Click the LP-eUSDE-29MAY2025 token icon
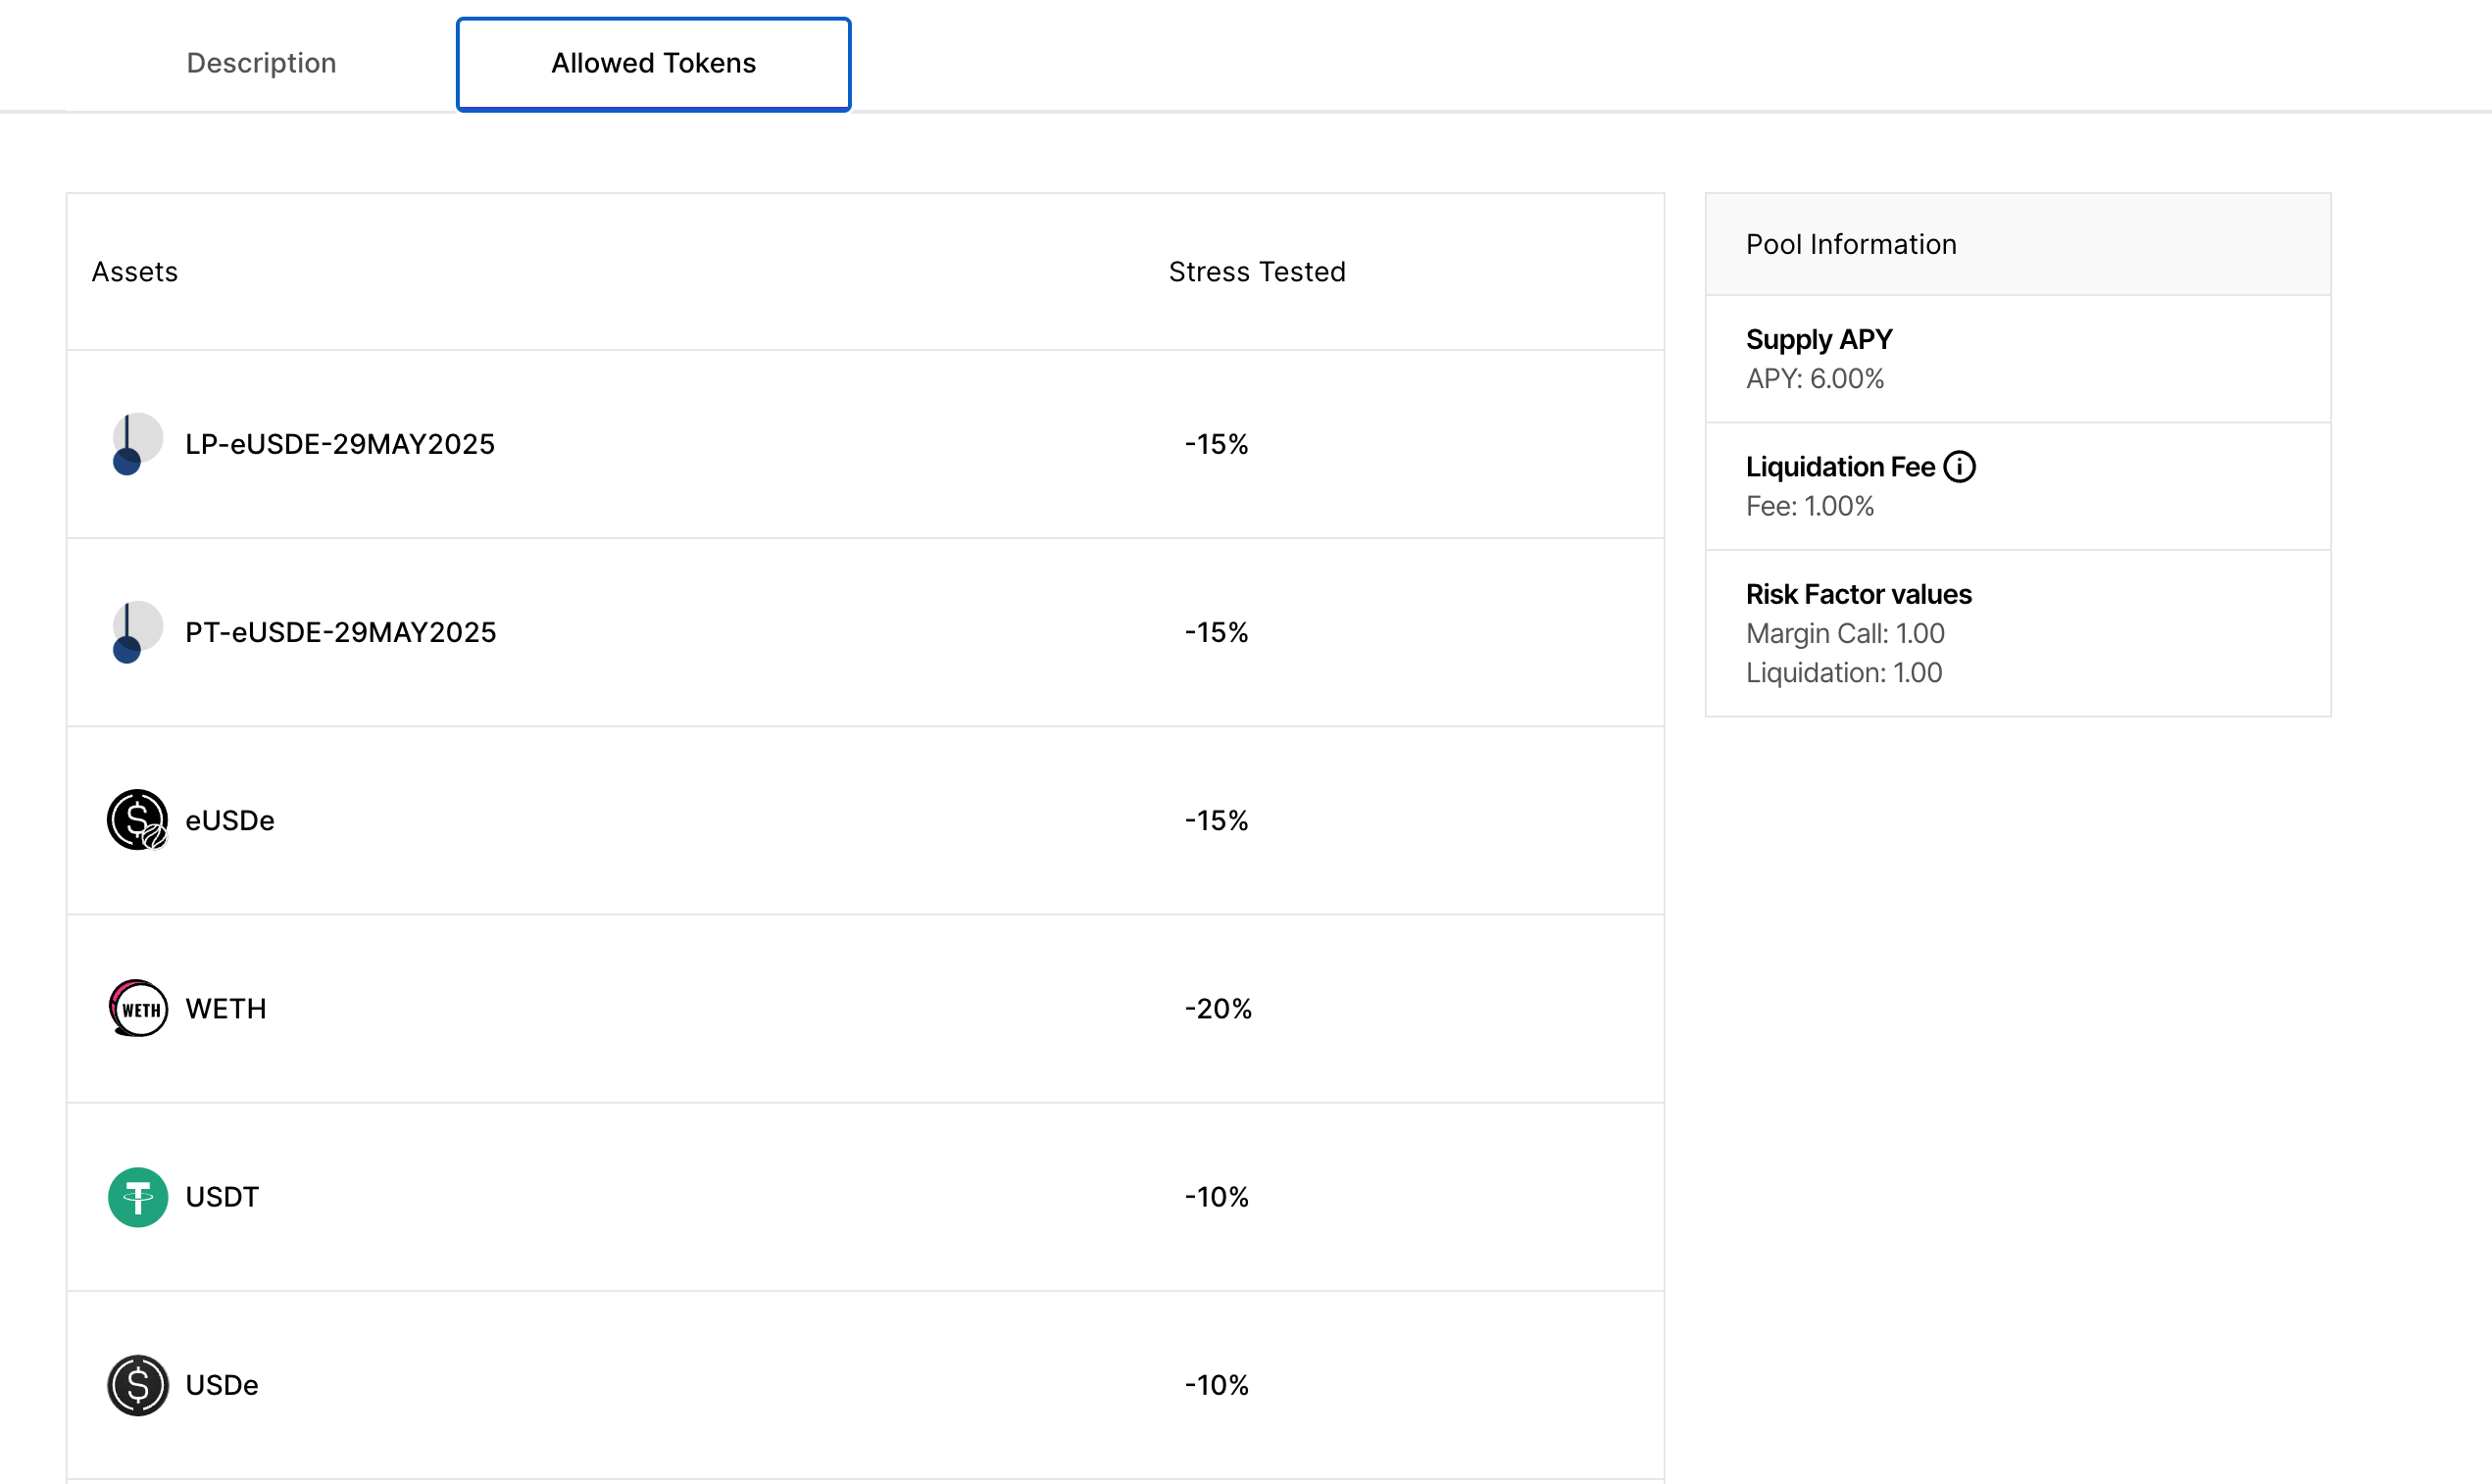 [137, 444]
